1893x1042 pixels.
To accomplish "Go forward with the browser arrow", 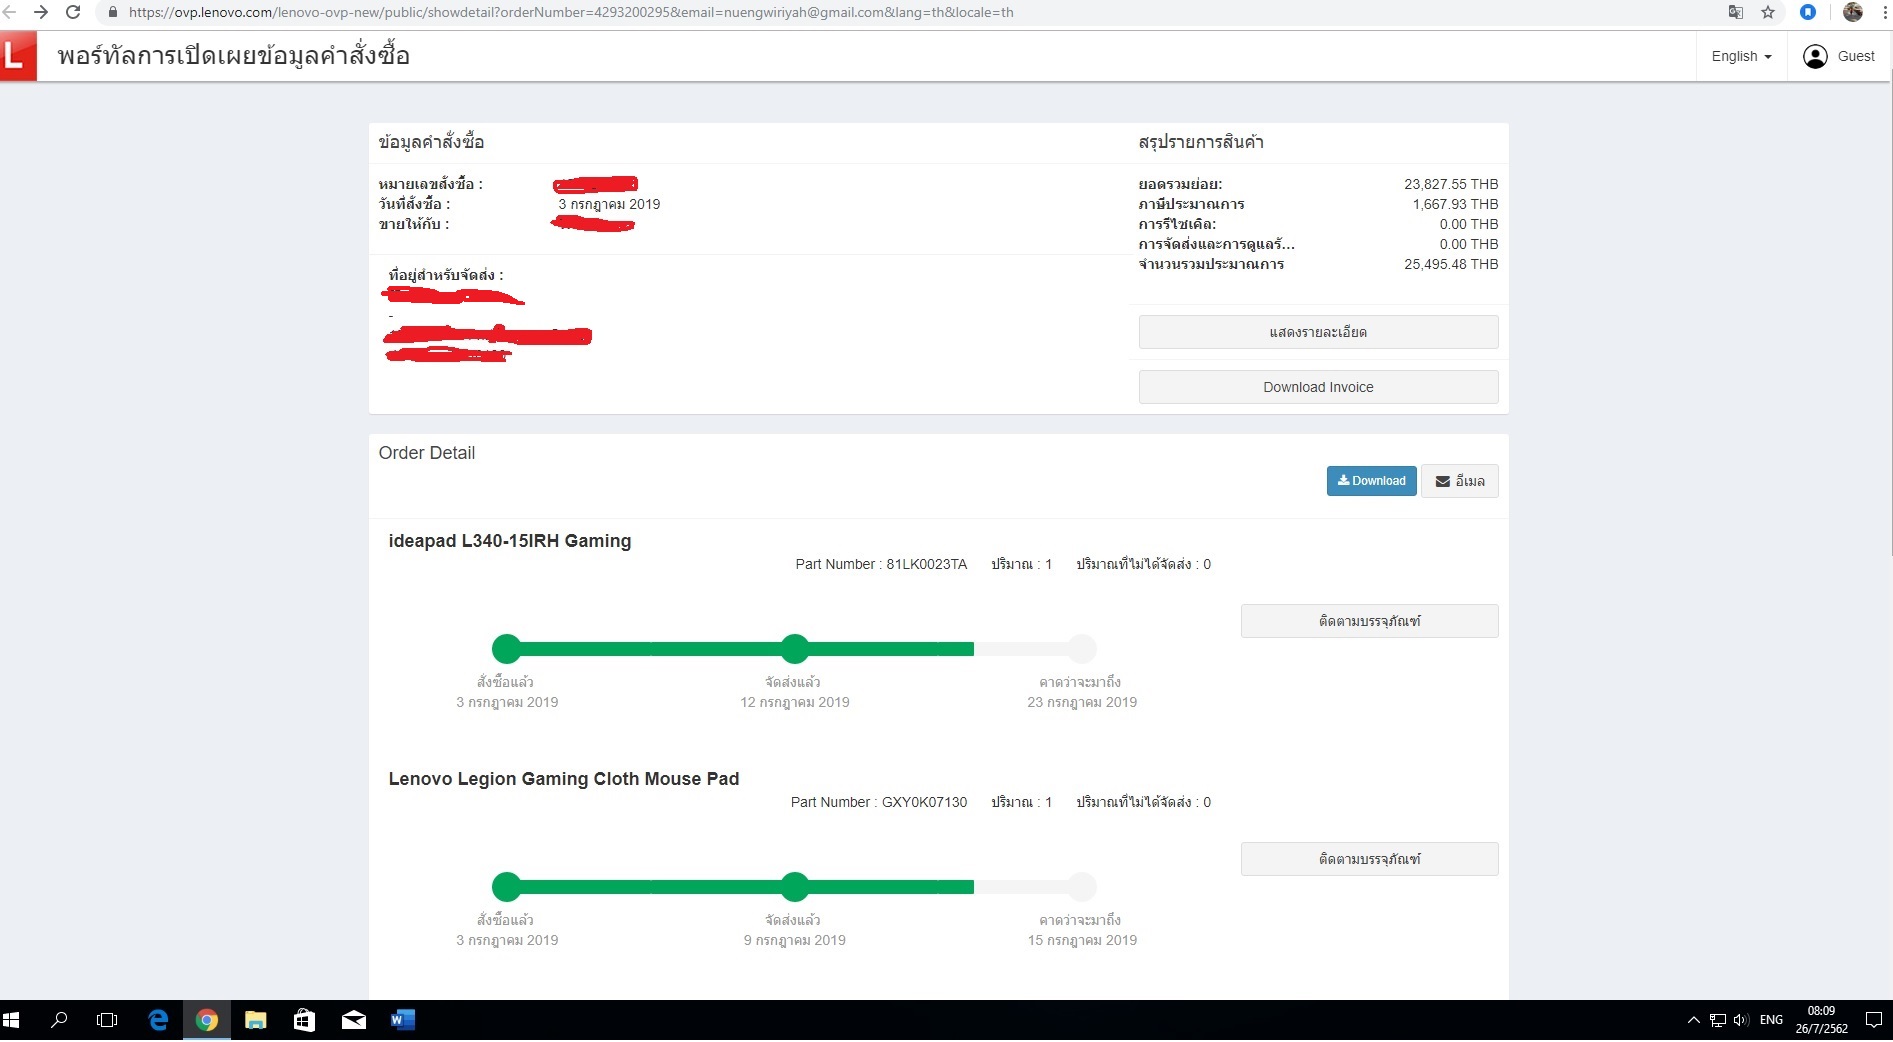I will [41, 12].
